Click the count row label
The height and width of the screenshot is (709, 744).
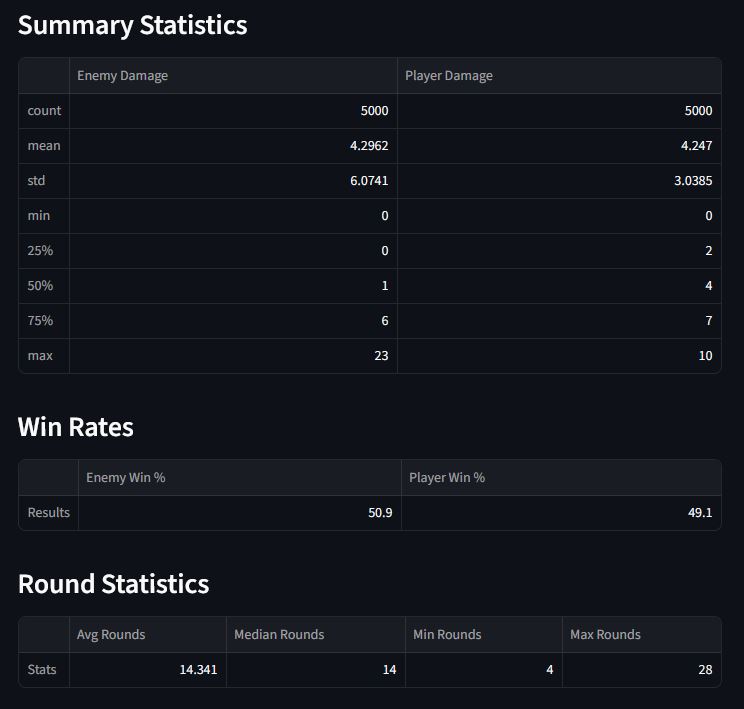44,111
